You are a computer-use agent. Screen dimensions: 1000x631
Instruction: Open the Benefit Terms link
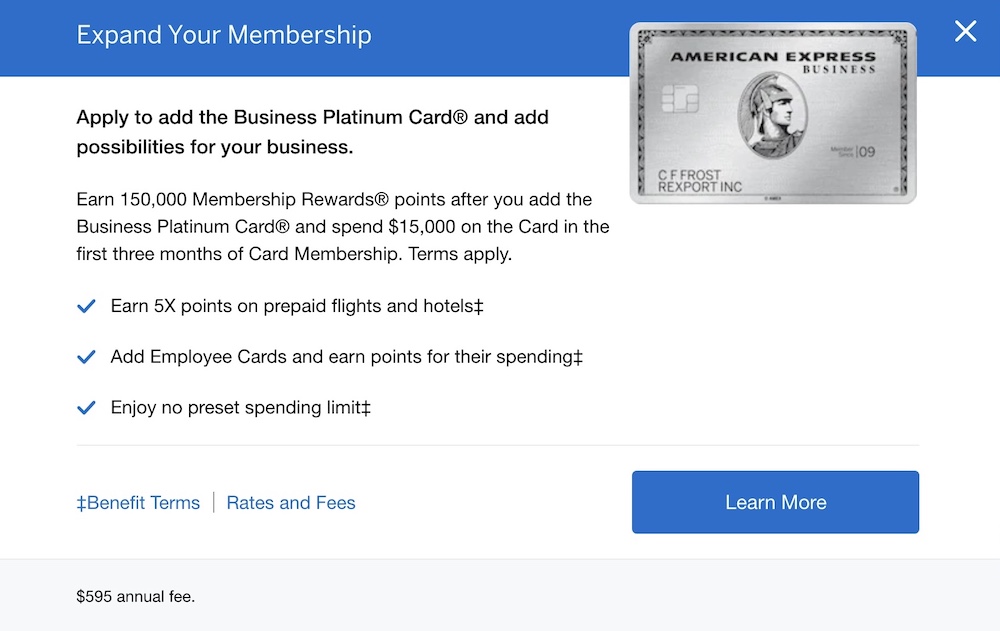[138, 503]
